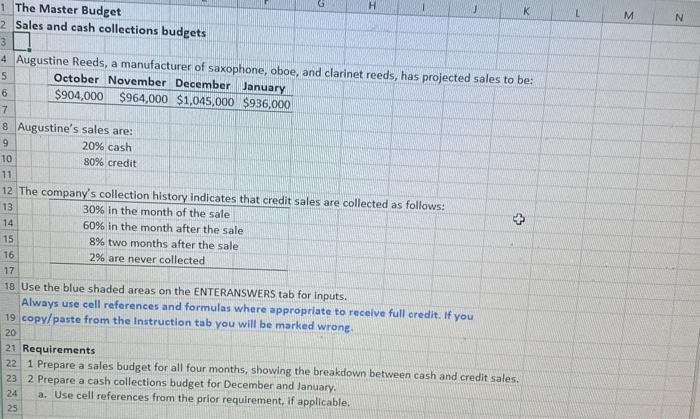Select the 'Requirements' heading cell

(58, 350)
